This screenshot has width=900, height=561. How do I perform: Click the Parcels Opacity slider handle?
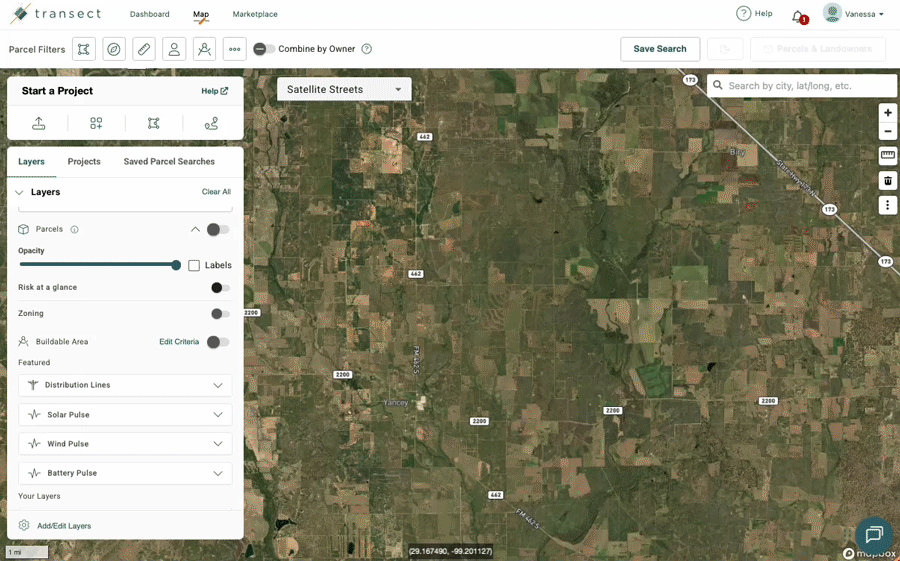176,265
